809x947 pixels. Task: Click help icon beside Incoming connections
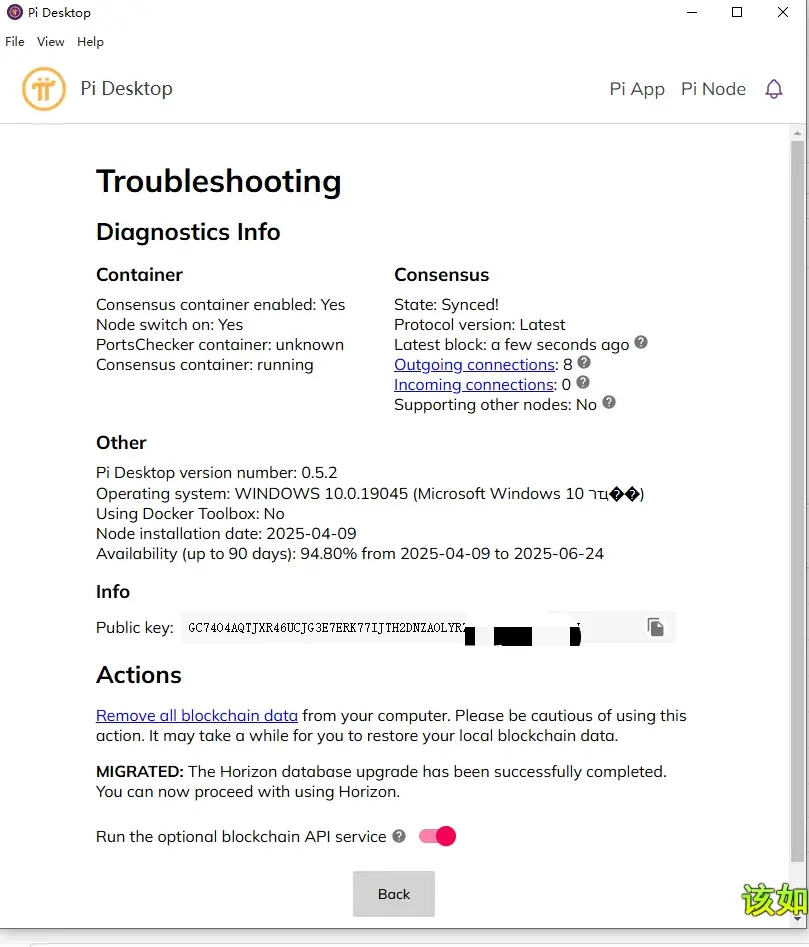[x=583, y=382]
